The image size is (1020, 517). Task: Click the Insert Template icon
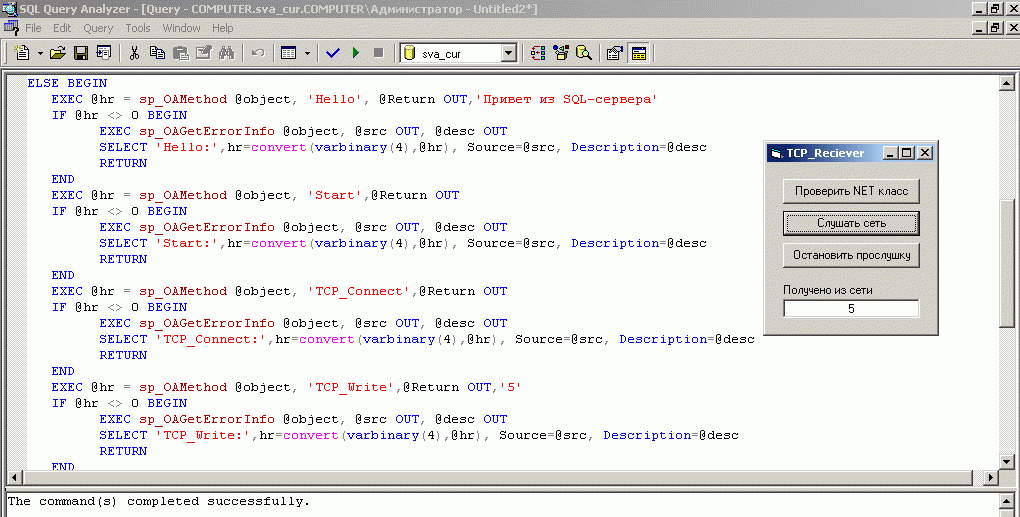(103, 53)
